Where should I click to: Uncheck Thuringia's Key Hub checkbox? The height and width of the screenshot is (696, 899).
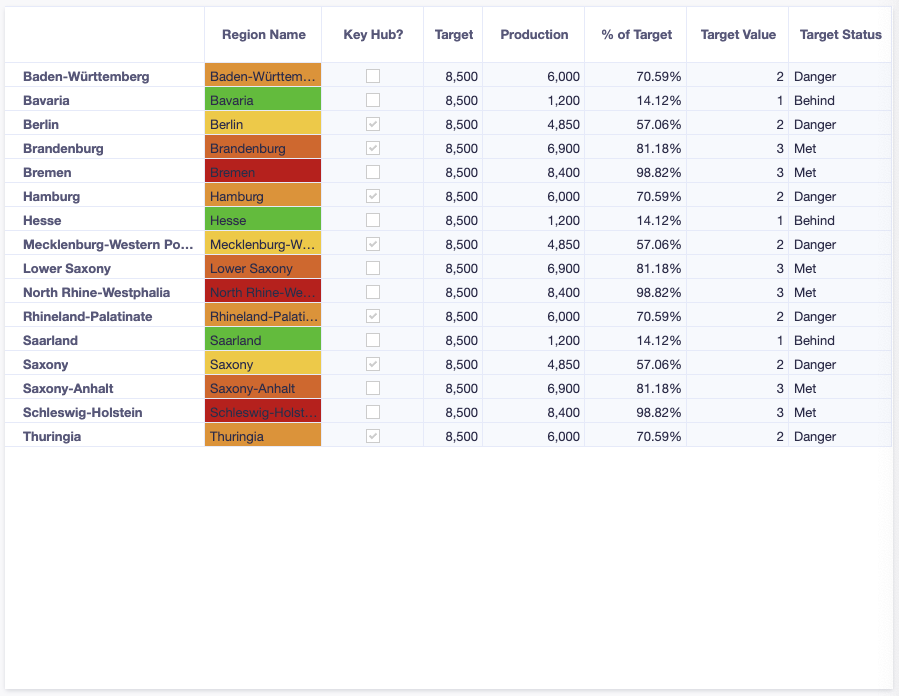point(373,436)
